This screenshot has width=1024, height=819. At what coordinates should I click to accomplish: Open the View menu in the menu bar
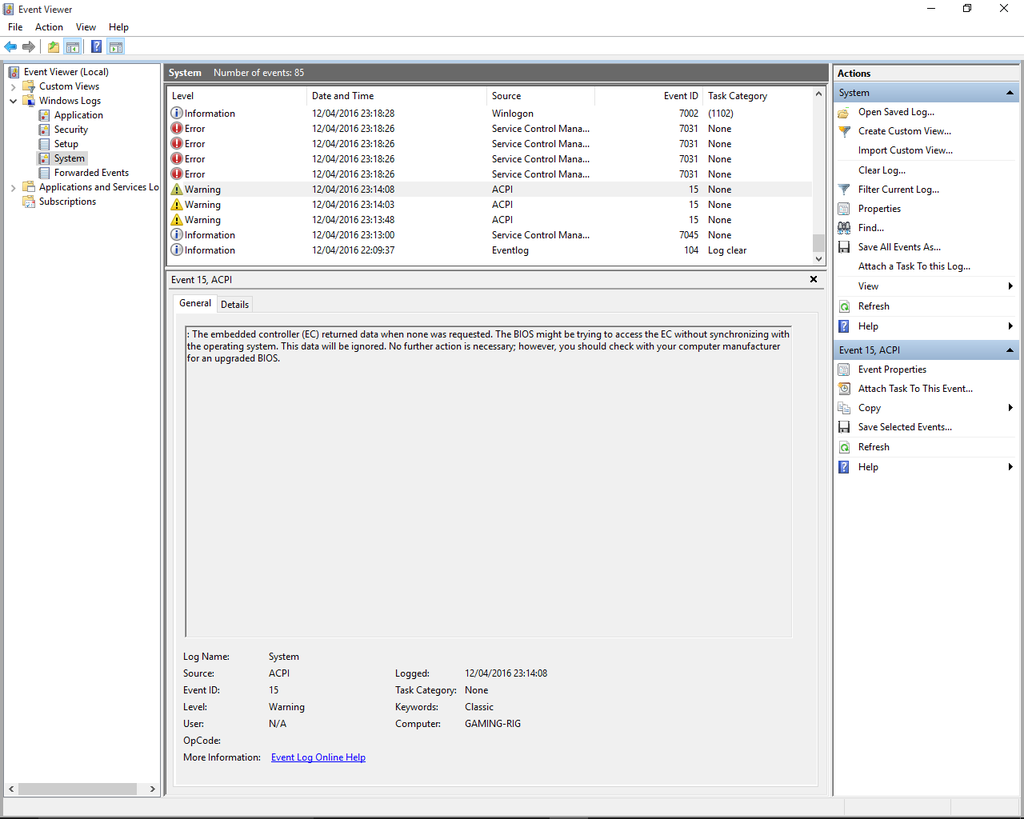[x=86, y=27]
